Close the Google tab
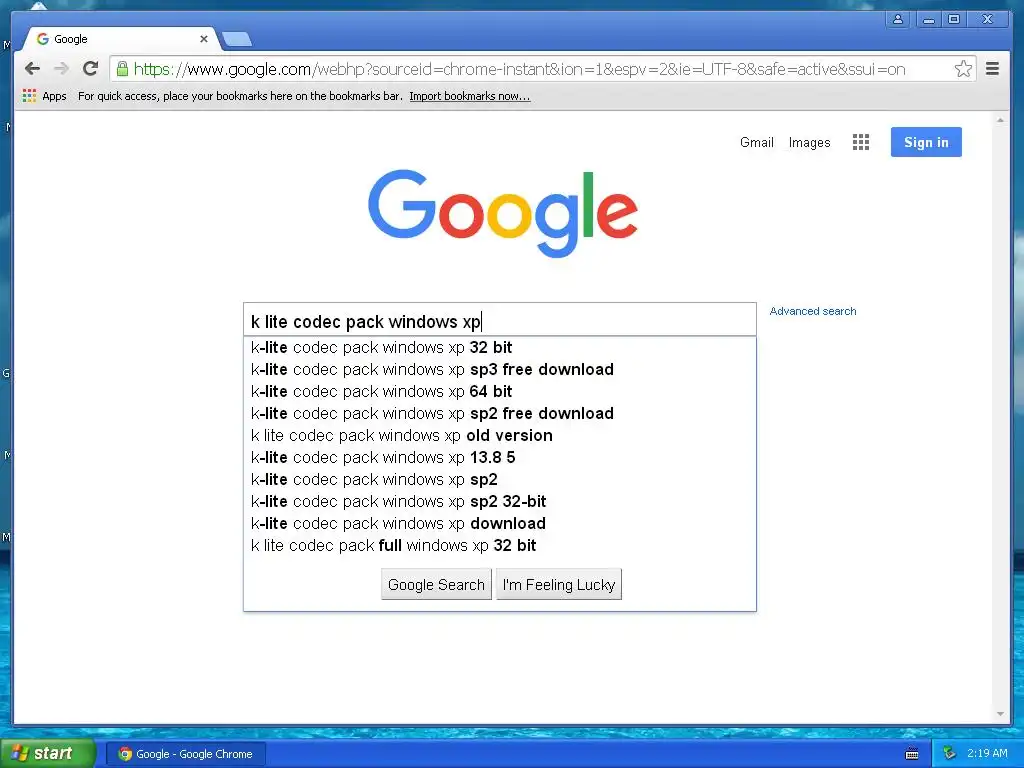Image resolution: width=1024 pixels, height=768 pixels. click(204, 39)
